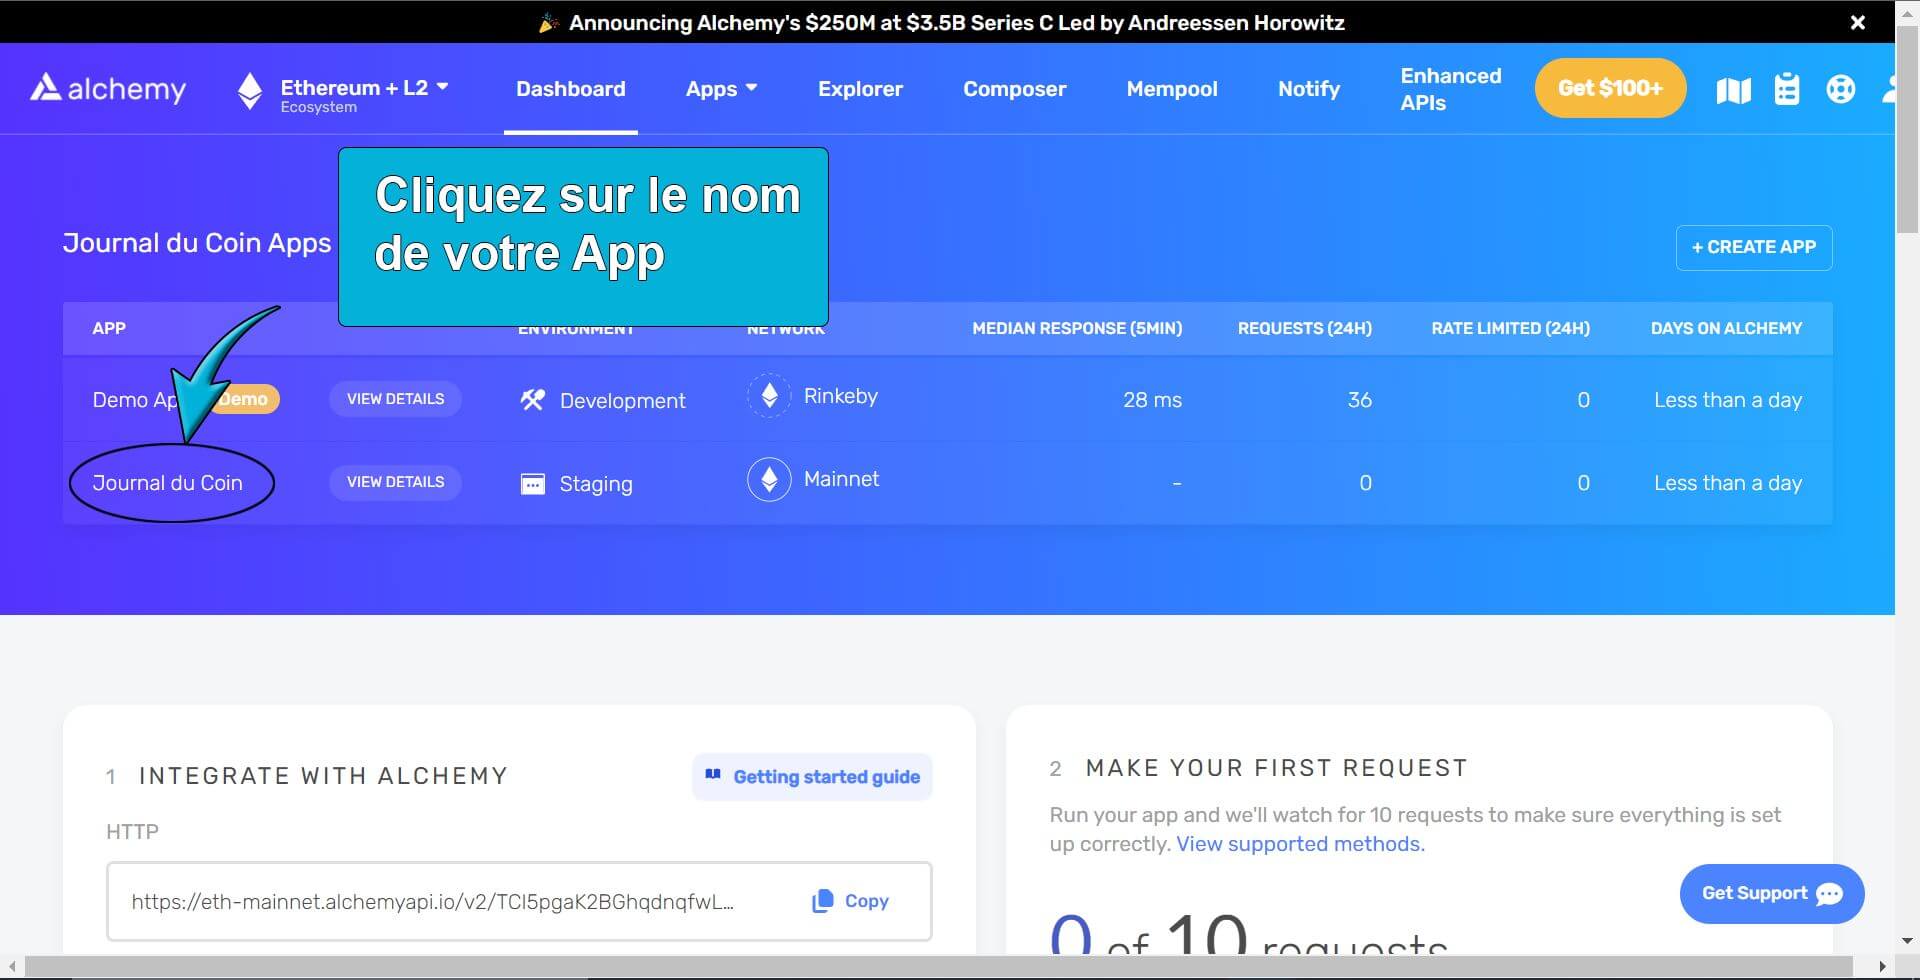Expand the Apps menu
The width and height of the screenshot is (1920, 980).
pyautogui.click(x=721, y=89)
